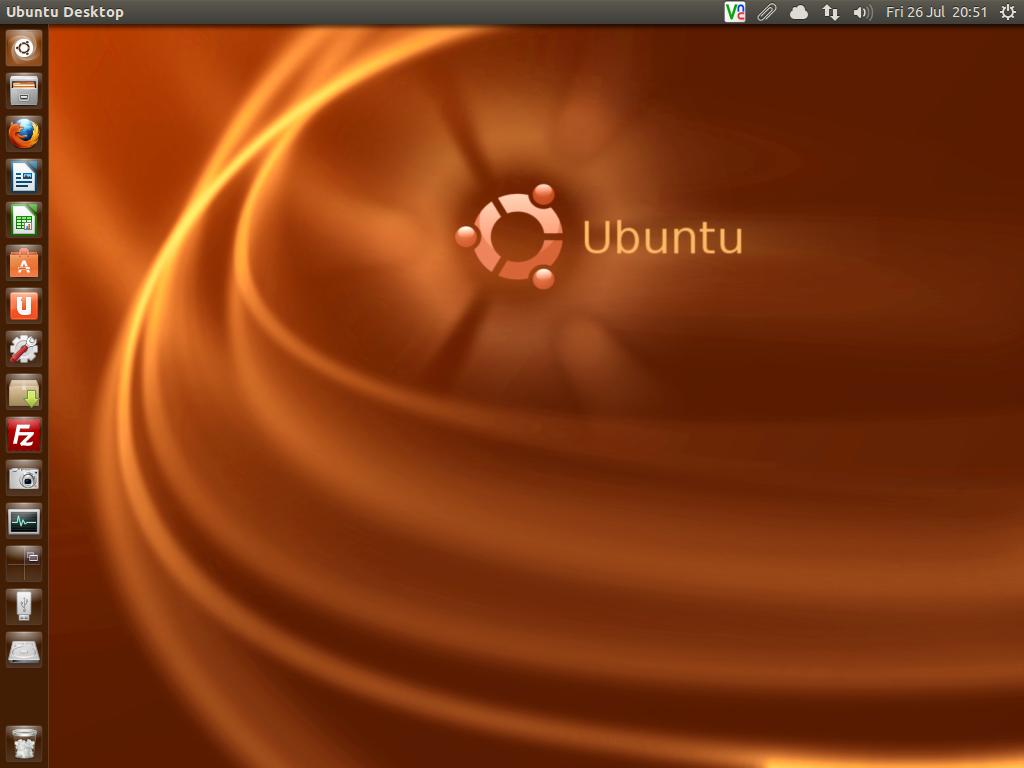Open the date and time menu
Image resolution: width=1024 pixels, height=768 pixels.
coord(936,12)
